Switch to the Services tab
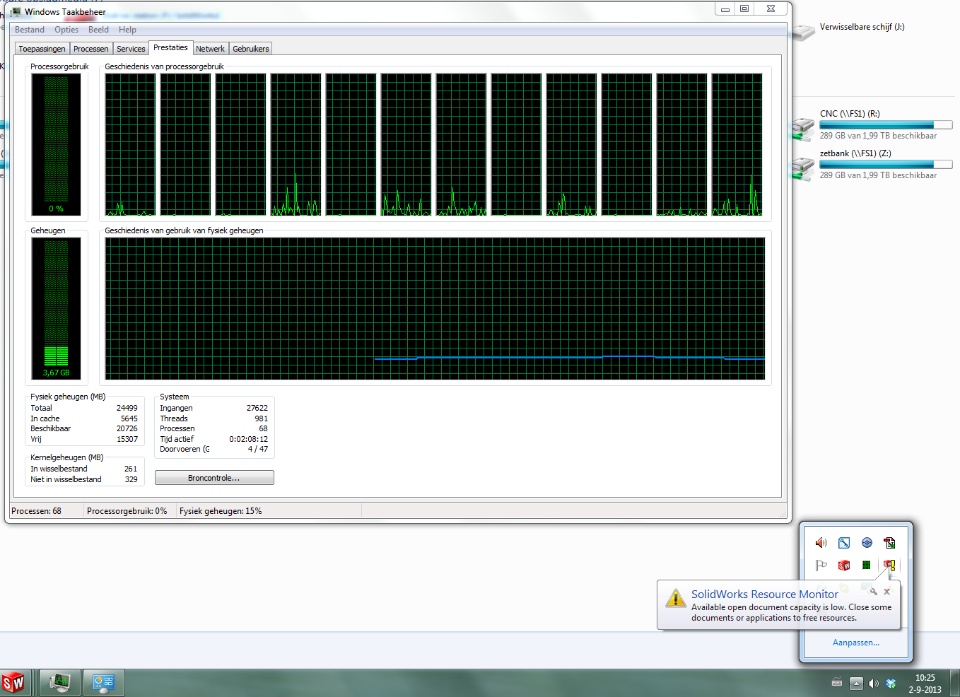 coord(130,48)
